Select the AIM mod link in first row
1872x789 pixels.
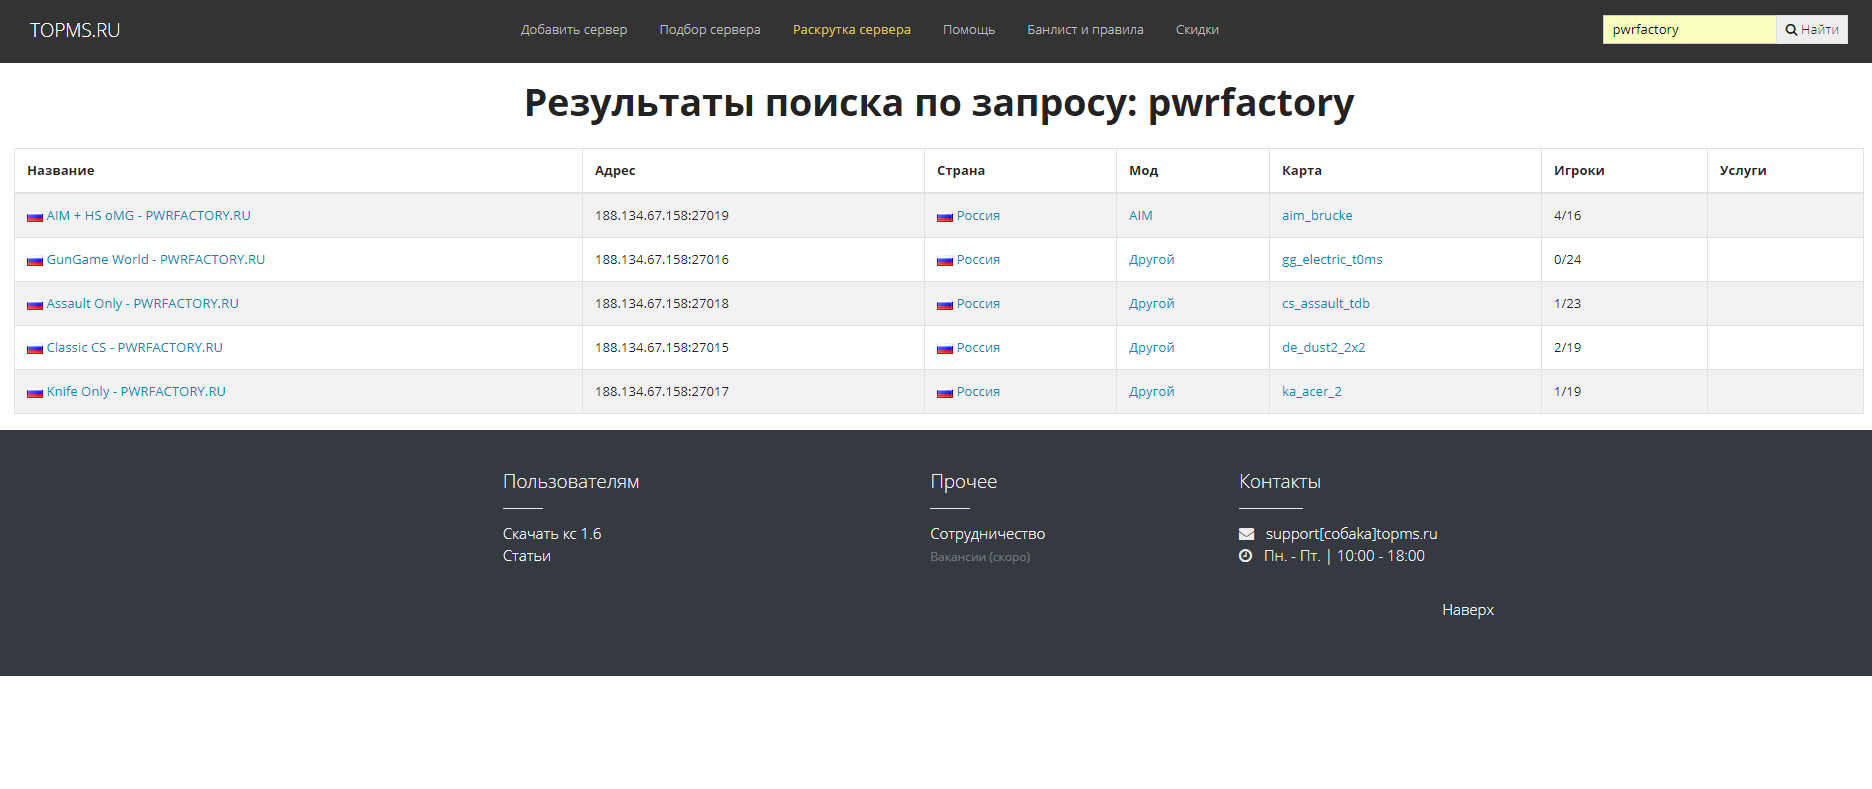tap(1140, 216)
